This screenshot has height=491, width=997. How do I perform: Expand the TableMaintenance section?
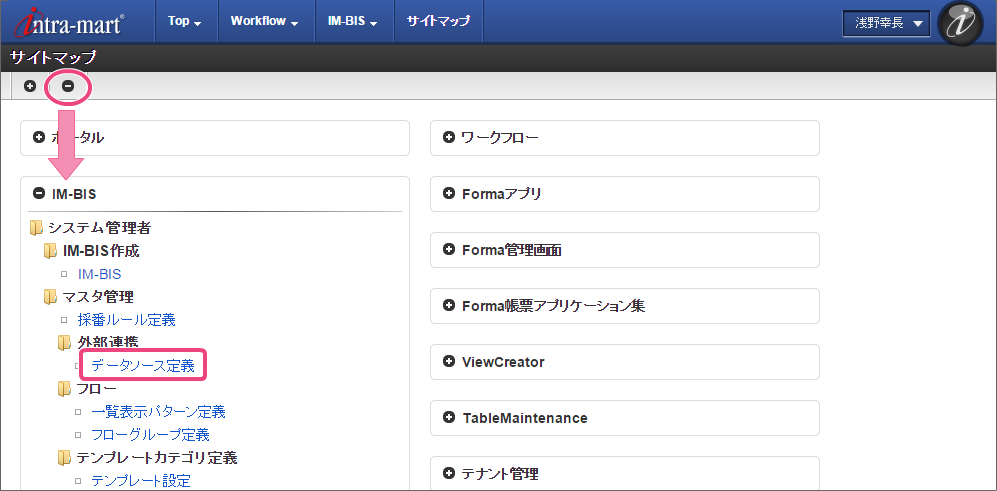pyautogui.click(x=448, y=418)
